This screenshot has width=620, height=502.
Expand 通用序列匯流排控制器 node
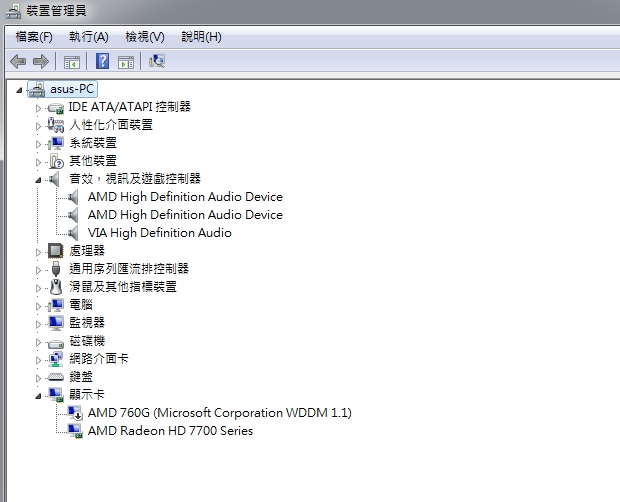pyautogui.click(x=38, y=270)
